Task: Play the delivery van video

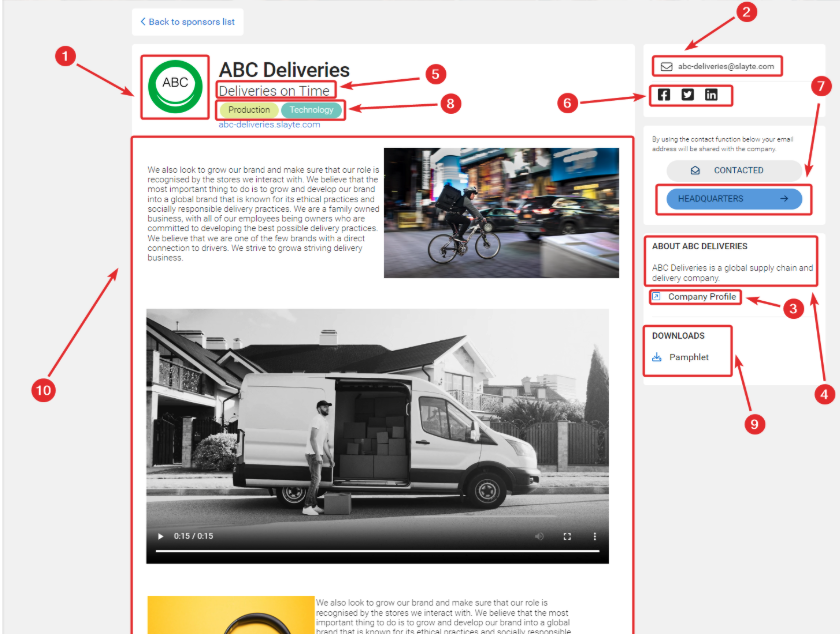Action: pos(160,536)
